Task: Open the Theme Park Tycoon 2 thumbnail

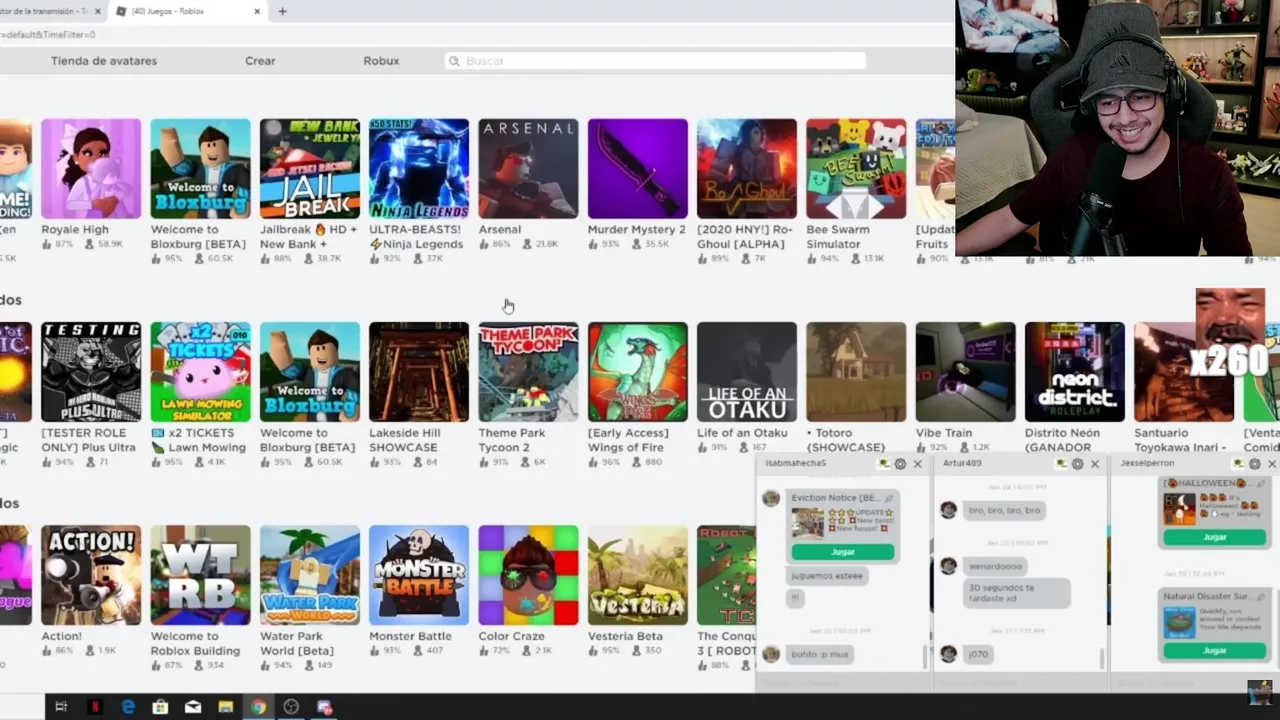Action: 528,372
